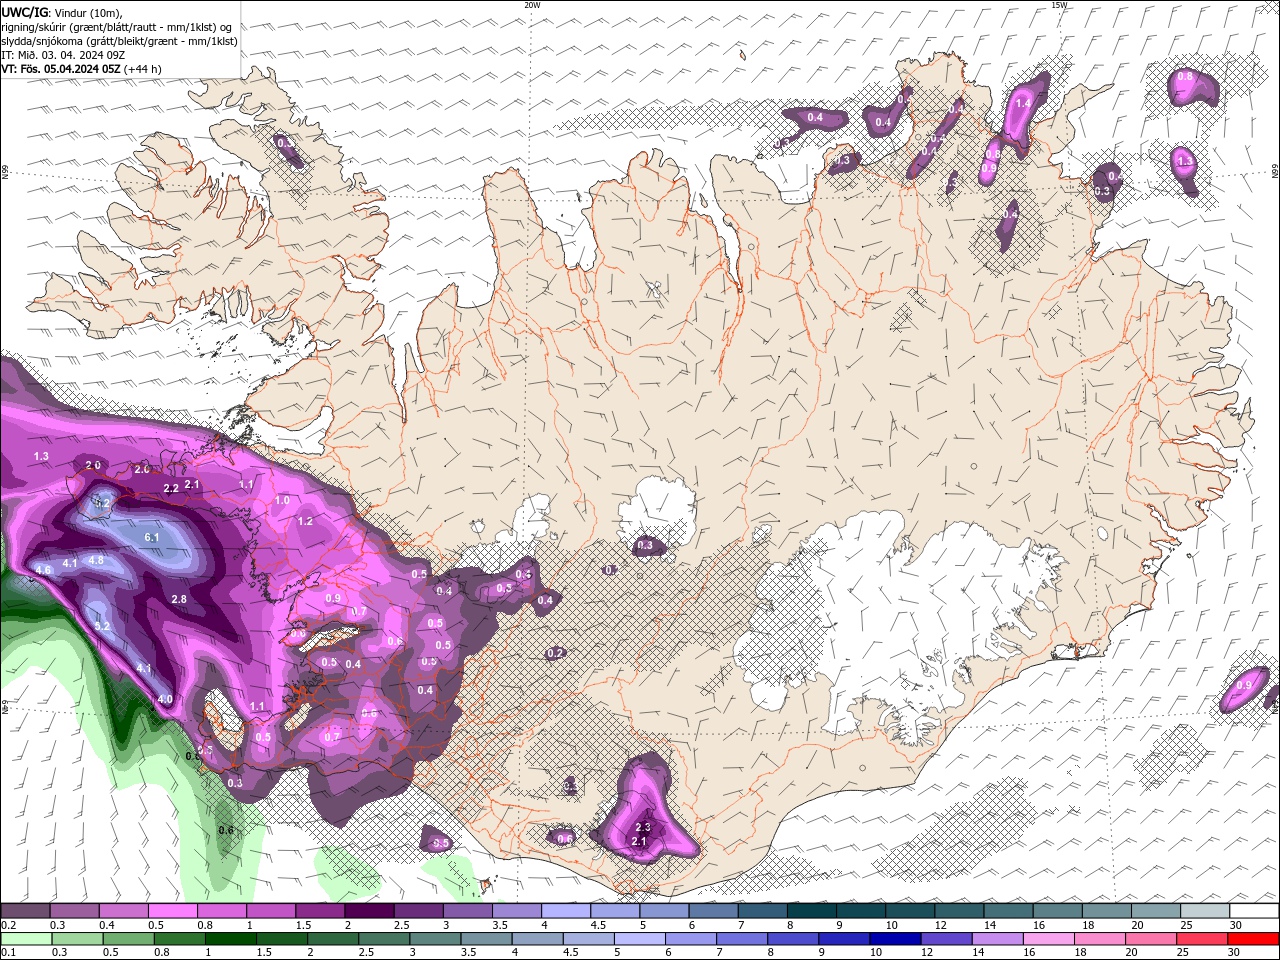The width and height of the screenshot is (1280, 960).
Task: Click the 'slydda/snjókoma (grátt/bleikt/grænt' description line
Action: click(119, 41)
